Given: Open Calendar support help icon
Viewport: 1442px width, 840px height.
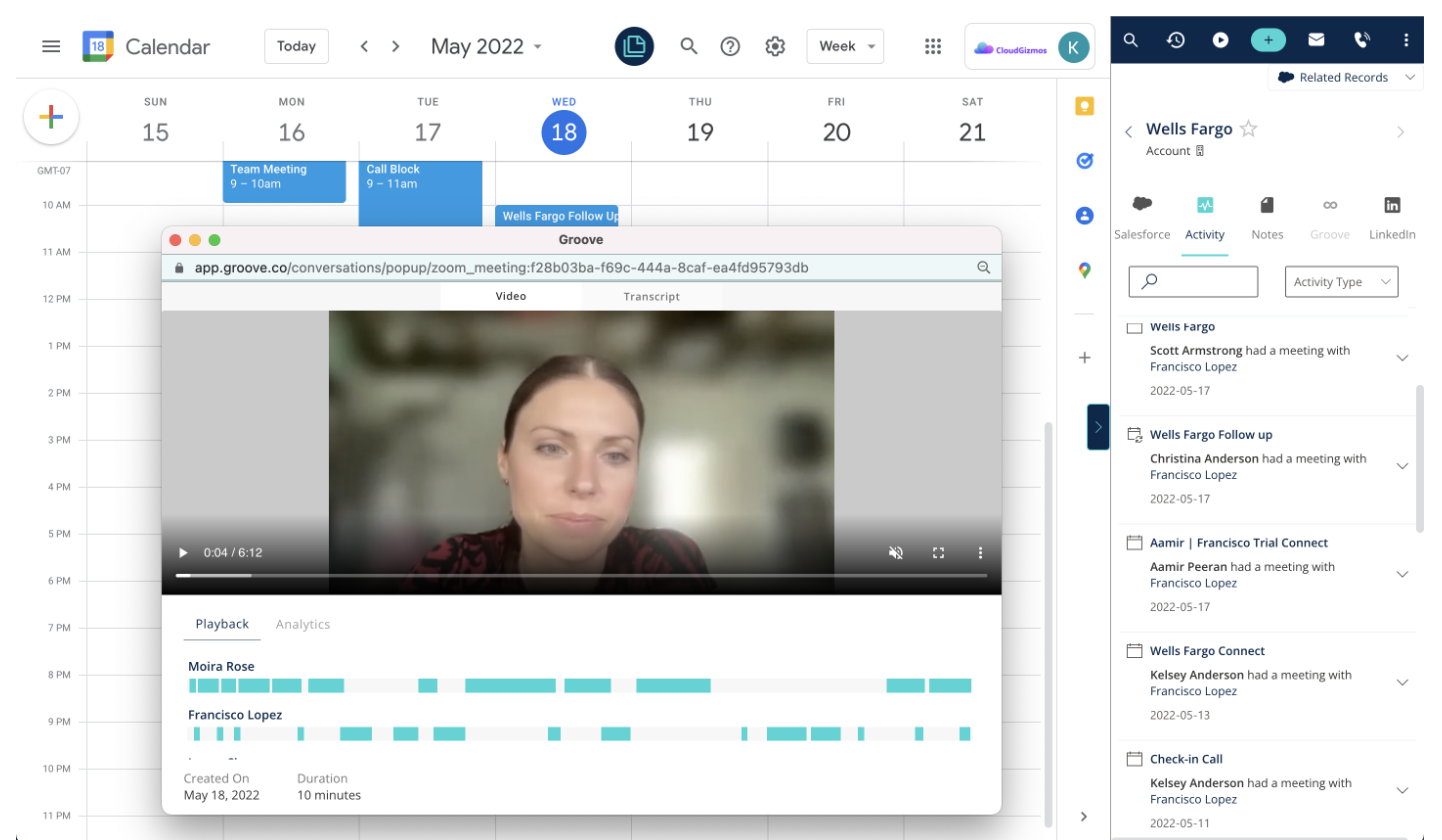Looking at the screenshot, I should pos(730,46).
